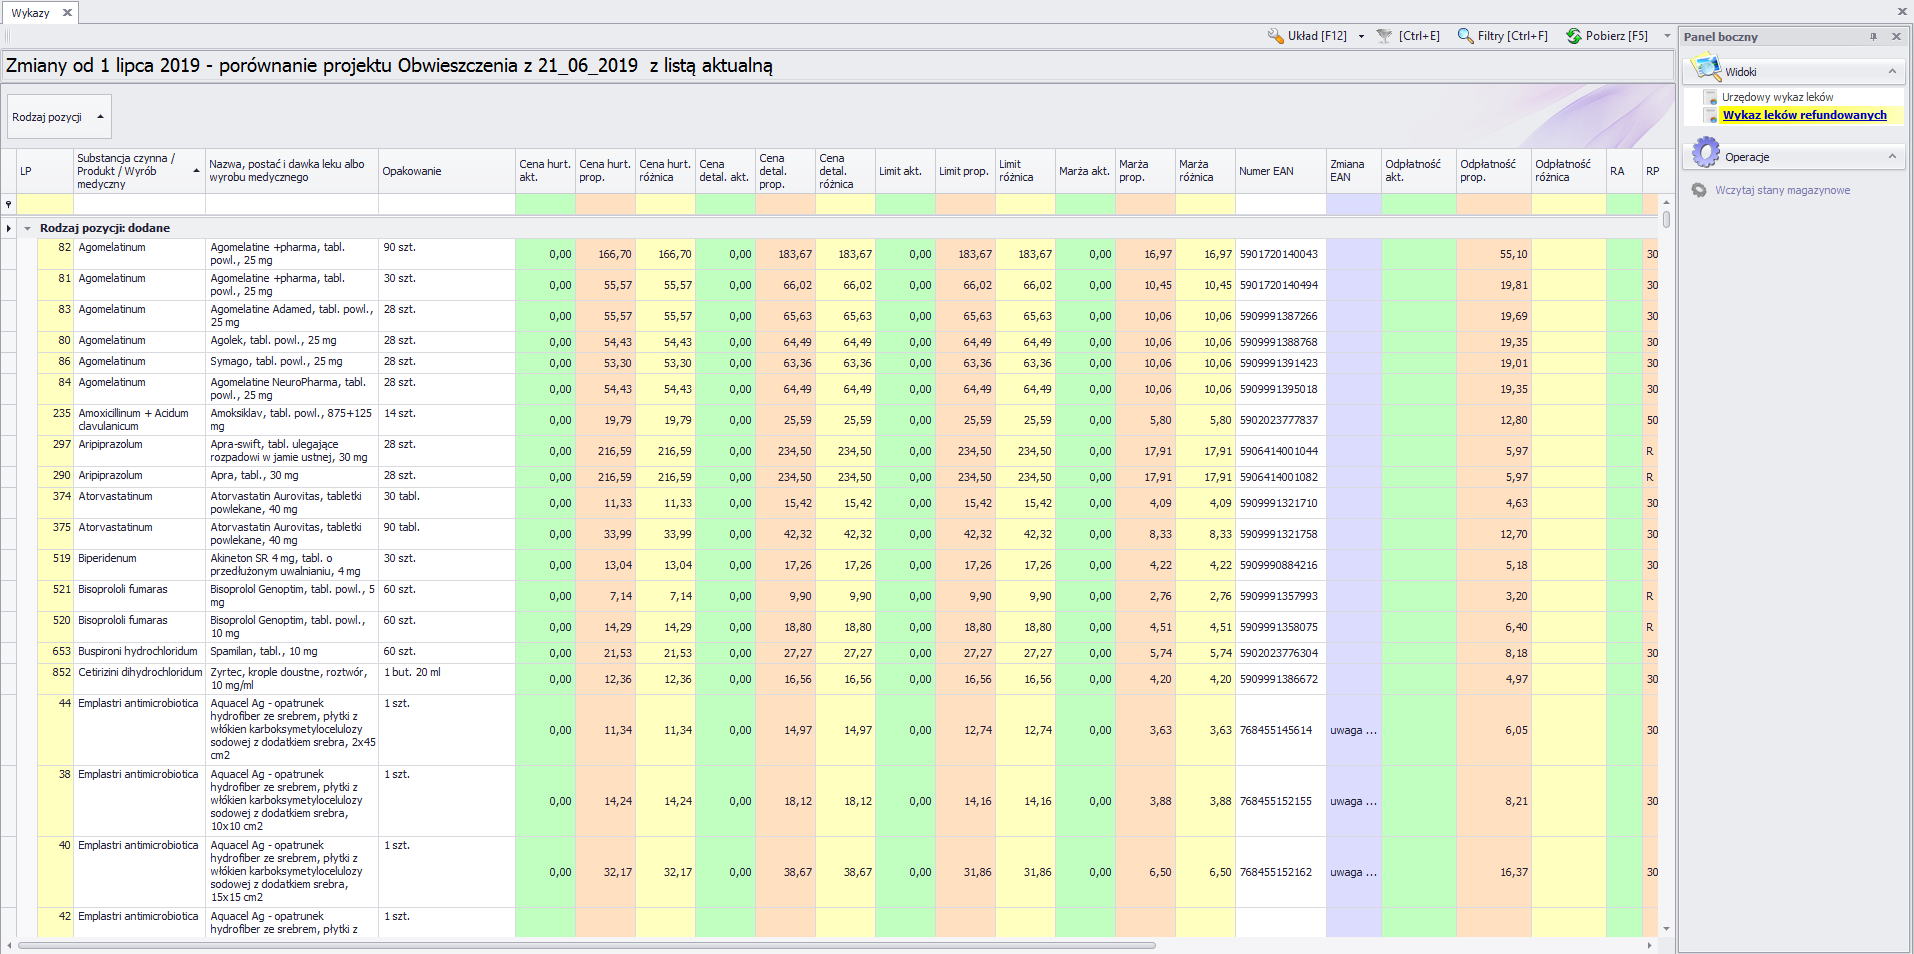Image resolution: width=1914 pixels, height=954 pixels.
Task: Click the funnel filter [Ctrl+E] icon
Action: (x=1385, y=36)
